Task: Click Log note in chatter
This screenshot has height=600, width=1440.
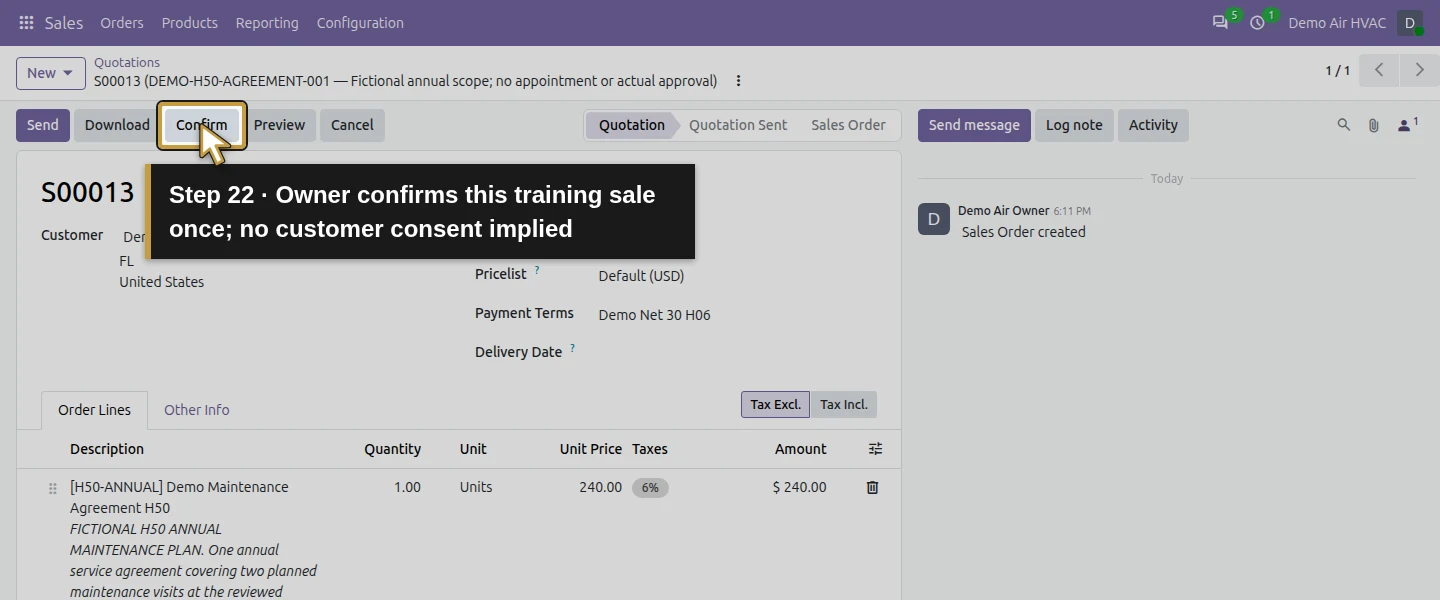Action: click(1074, 125)
